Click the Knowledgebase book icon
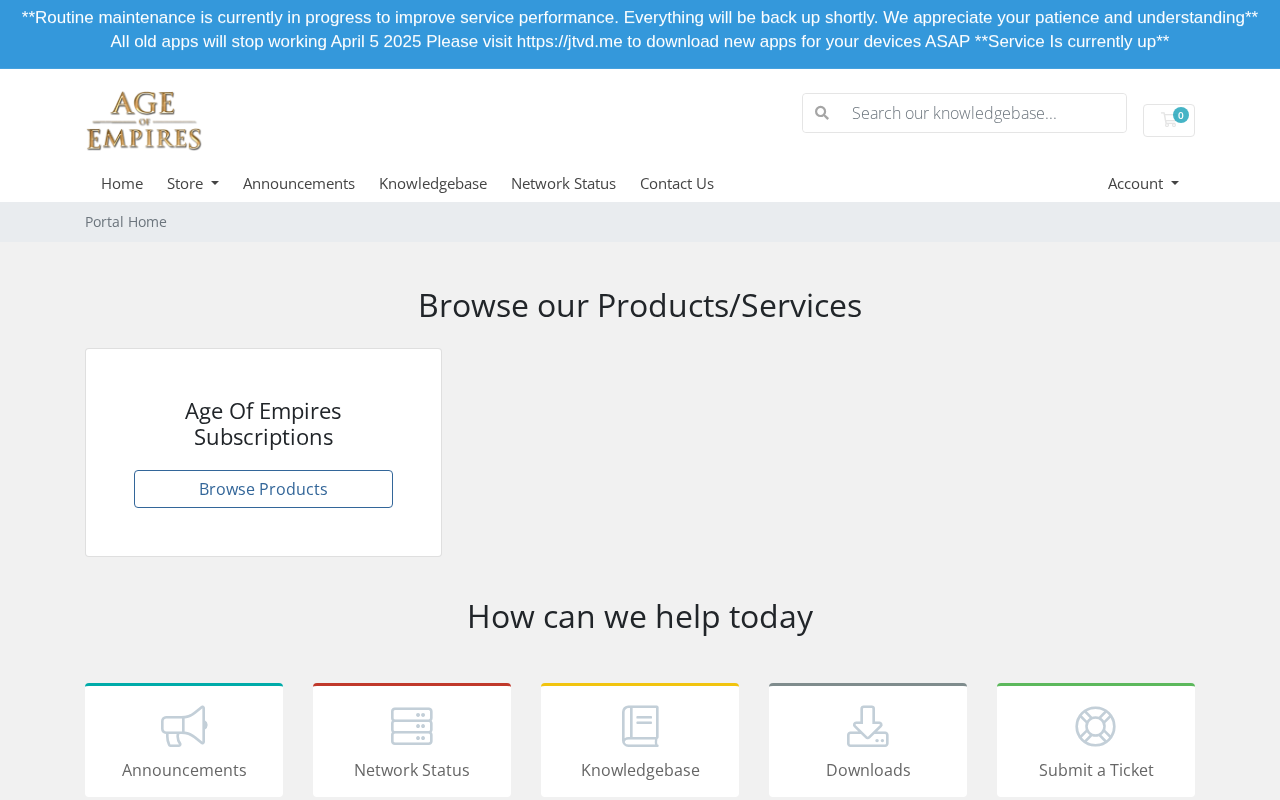The width and height of the screenshot is (1280, 800). coord(640,726)
